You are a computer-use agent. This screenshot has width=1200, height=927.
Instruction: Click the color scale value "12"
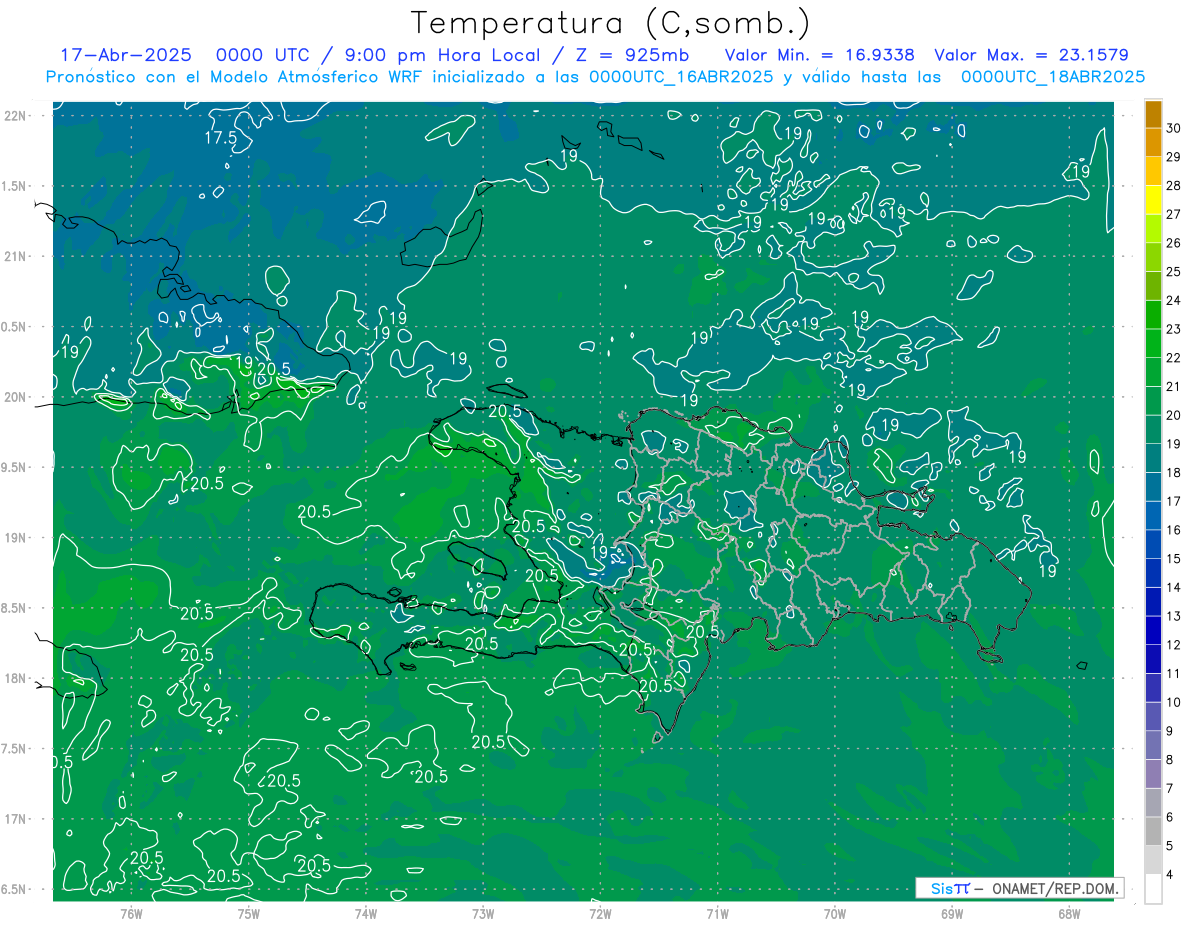(1174, 645)
